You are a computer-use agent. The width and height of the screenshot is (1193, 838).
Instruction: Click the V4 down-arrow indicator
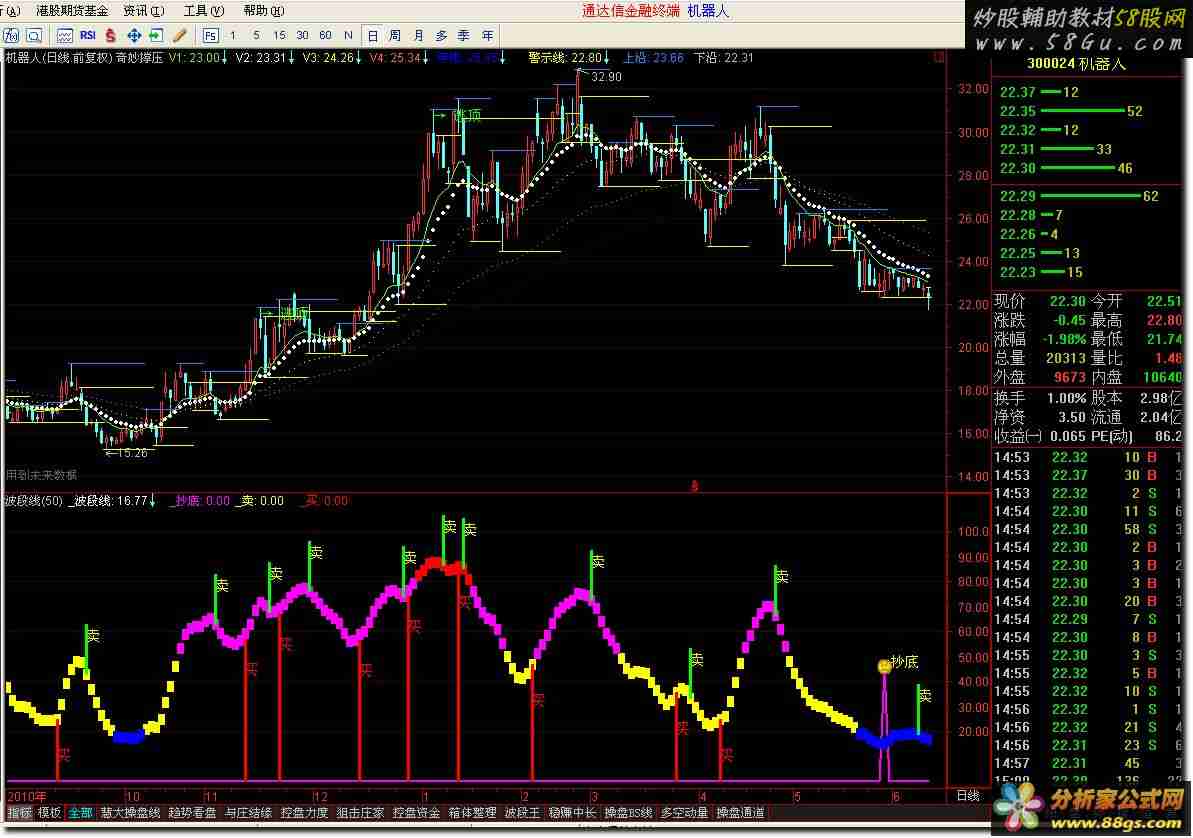click(x=425, y=58)
